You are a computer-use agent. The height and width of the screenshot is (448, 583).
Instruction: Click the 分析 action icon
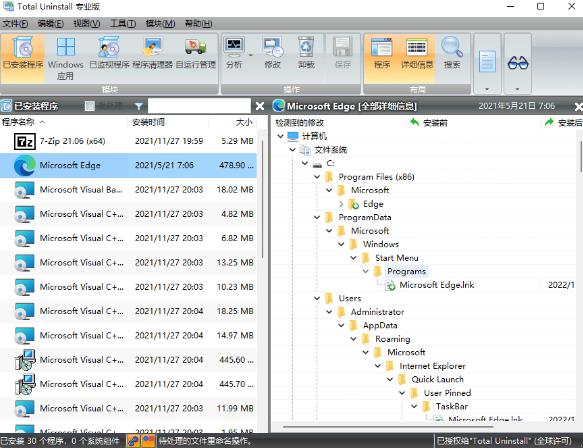234,53
